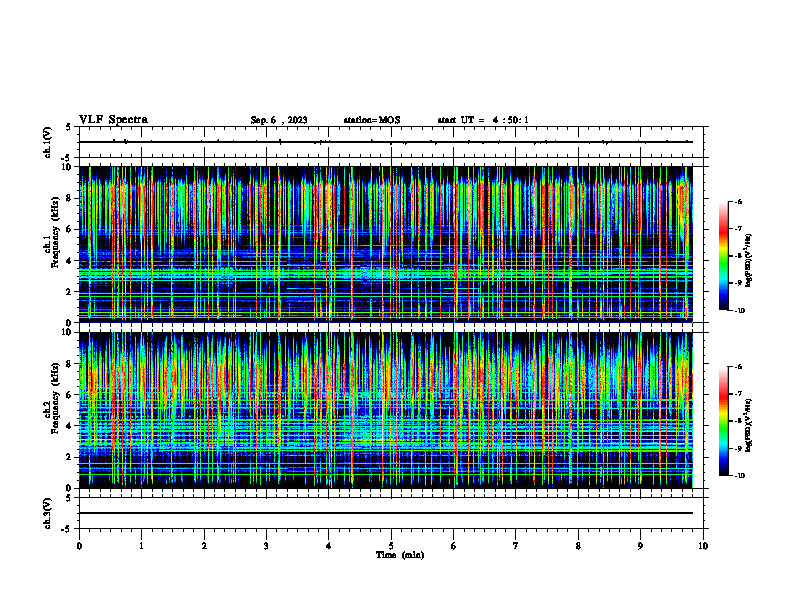Click the "start UT = 4 : 50: 1" text

coord(483,120)
